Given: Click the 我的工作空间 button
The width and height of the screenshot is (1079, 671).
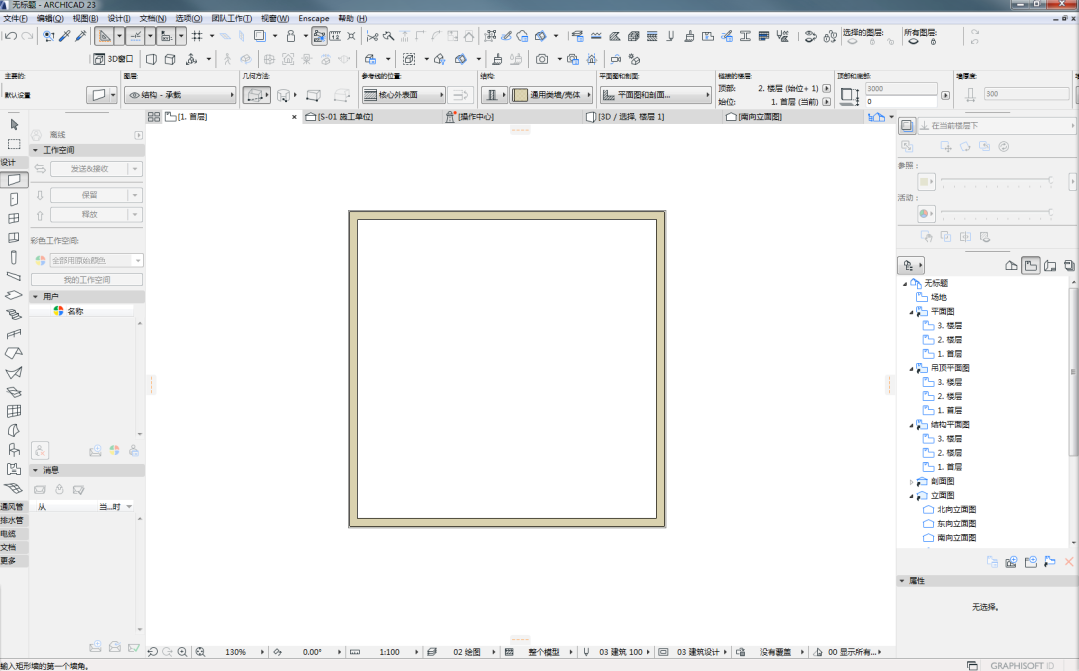Looking at the screenshot, I should click(x=87, y=279).
